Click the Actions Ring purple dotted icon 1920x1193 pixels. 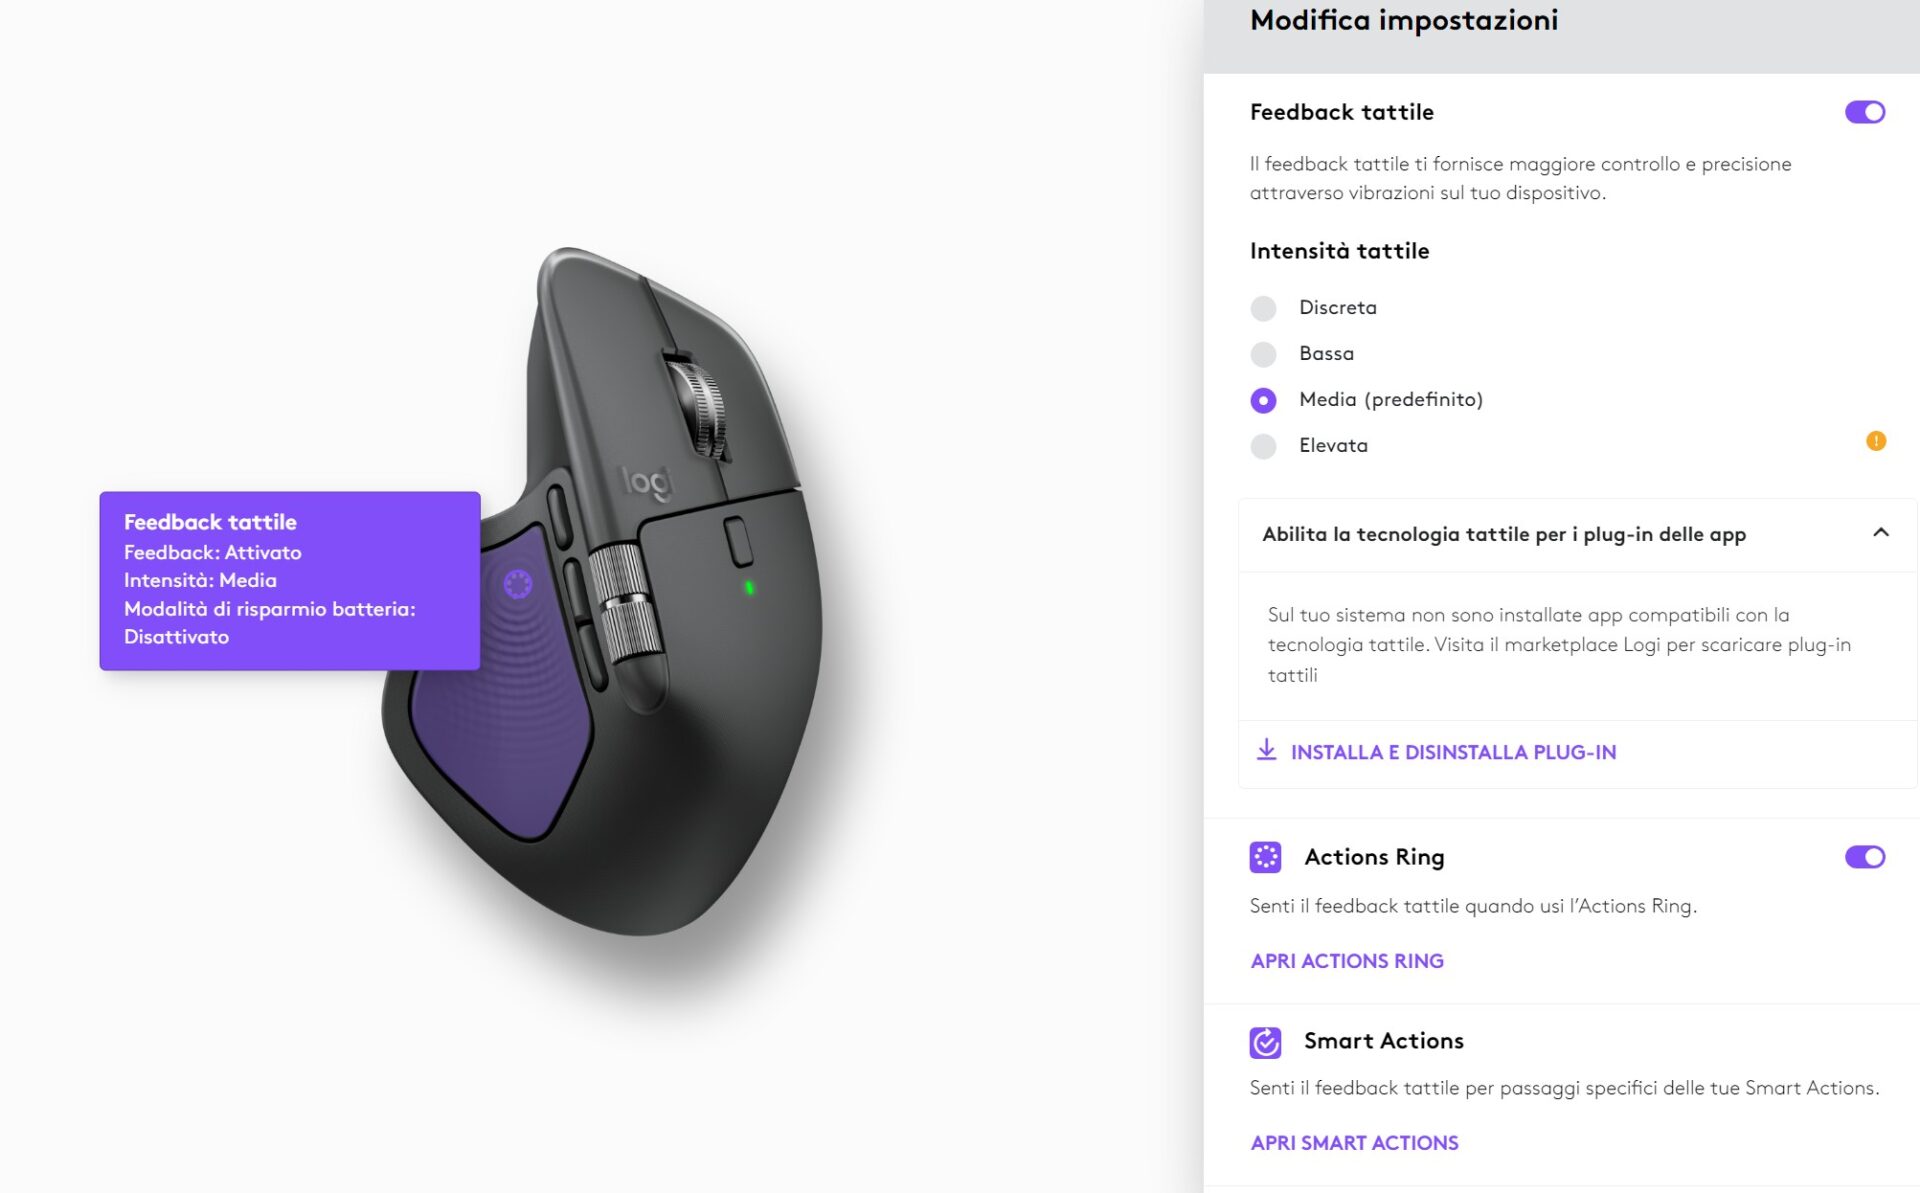pos(1265,857)
